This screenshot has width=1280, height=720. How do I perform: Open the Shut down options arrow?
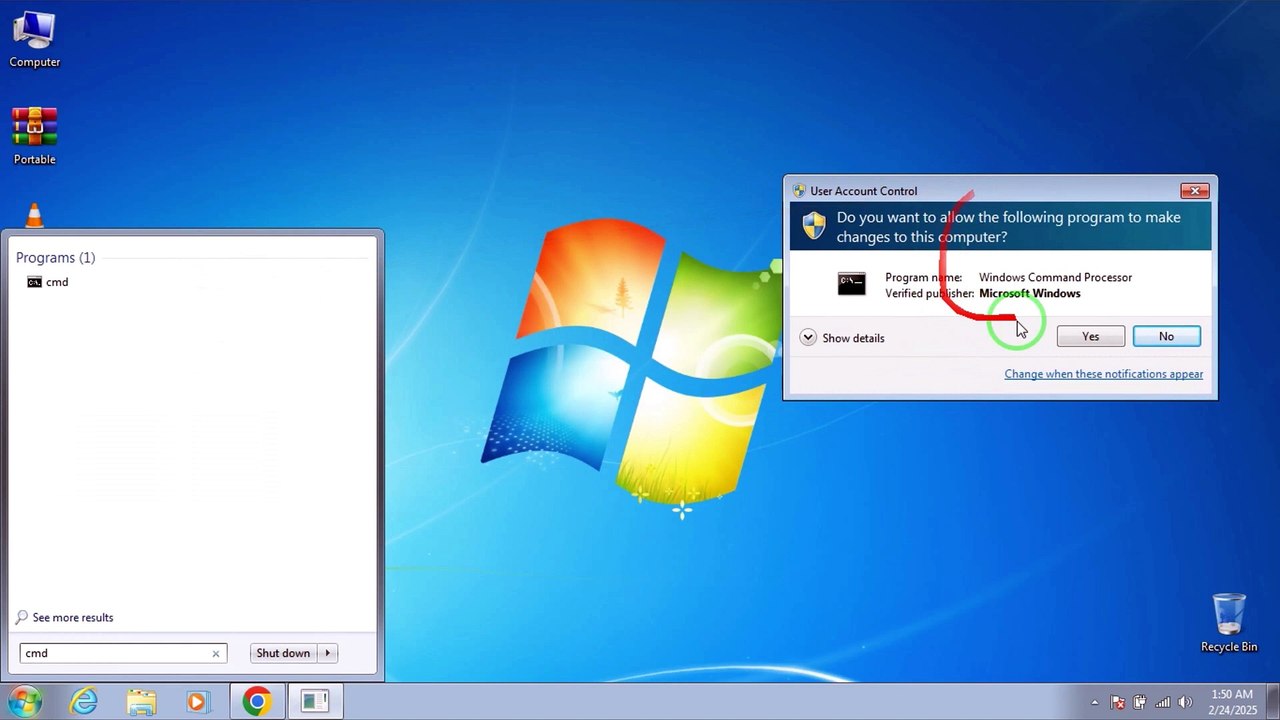[327, 653]
